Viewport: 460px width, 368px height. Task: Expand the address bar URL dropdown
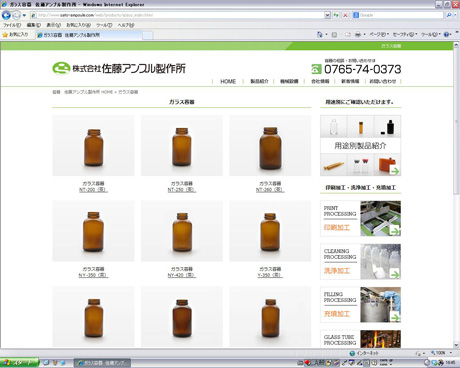(327, 15)
